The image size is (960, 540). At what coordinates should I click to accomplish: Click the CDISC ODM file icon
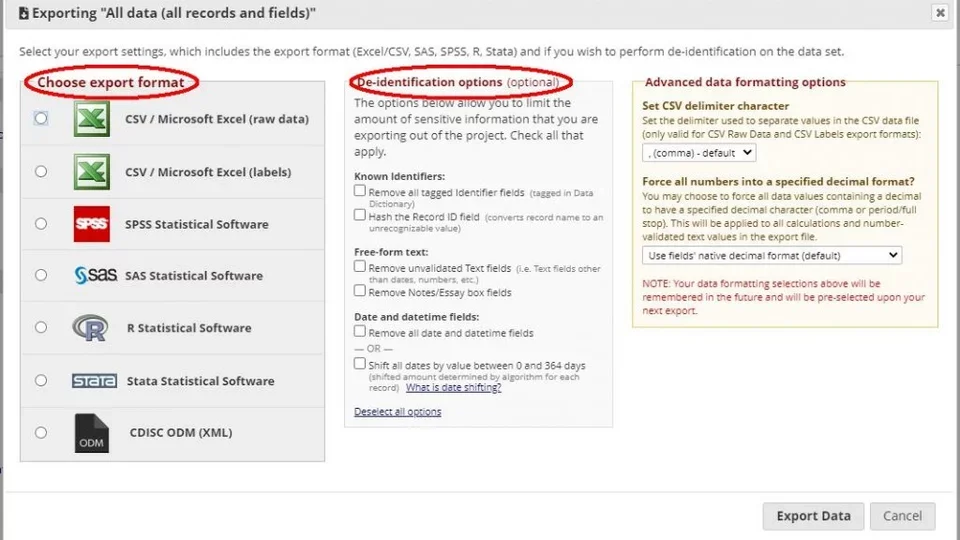coord(91,433)
